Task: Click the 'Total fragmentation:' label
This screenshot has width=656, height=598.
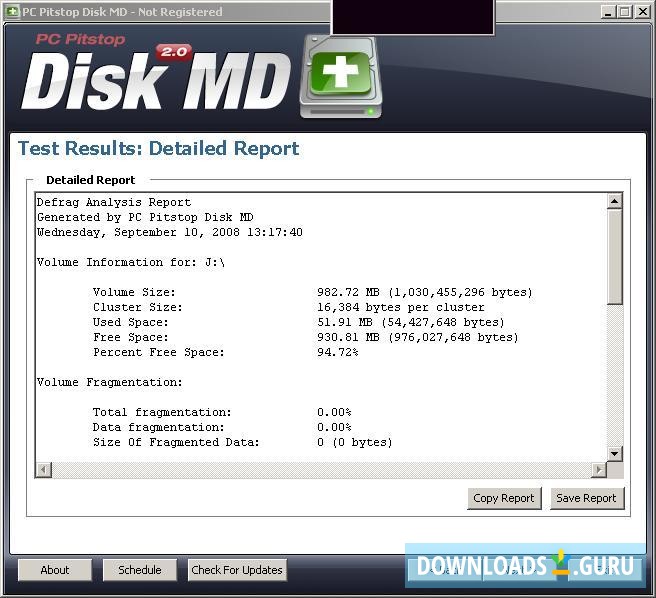Action: [x=162, y=412]
